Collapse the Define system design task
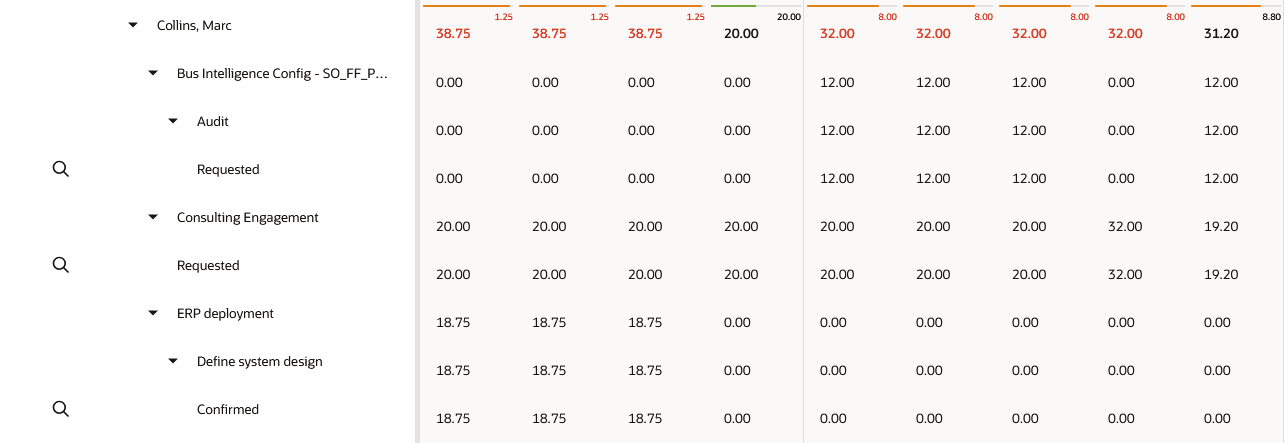This screenshot has width=1284, height=443. (173, 361)
